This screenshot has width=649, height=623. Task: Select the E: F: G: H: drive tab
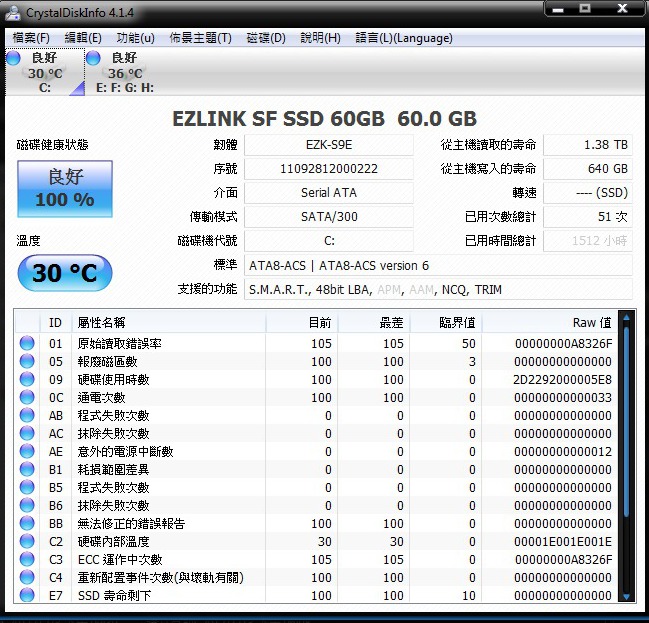(124, 72)
